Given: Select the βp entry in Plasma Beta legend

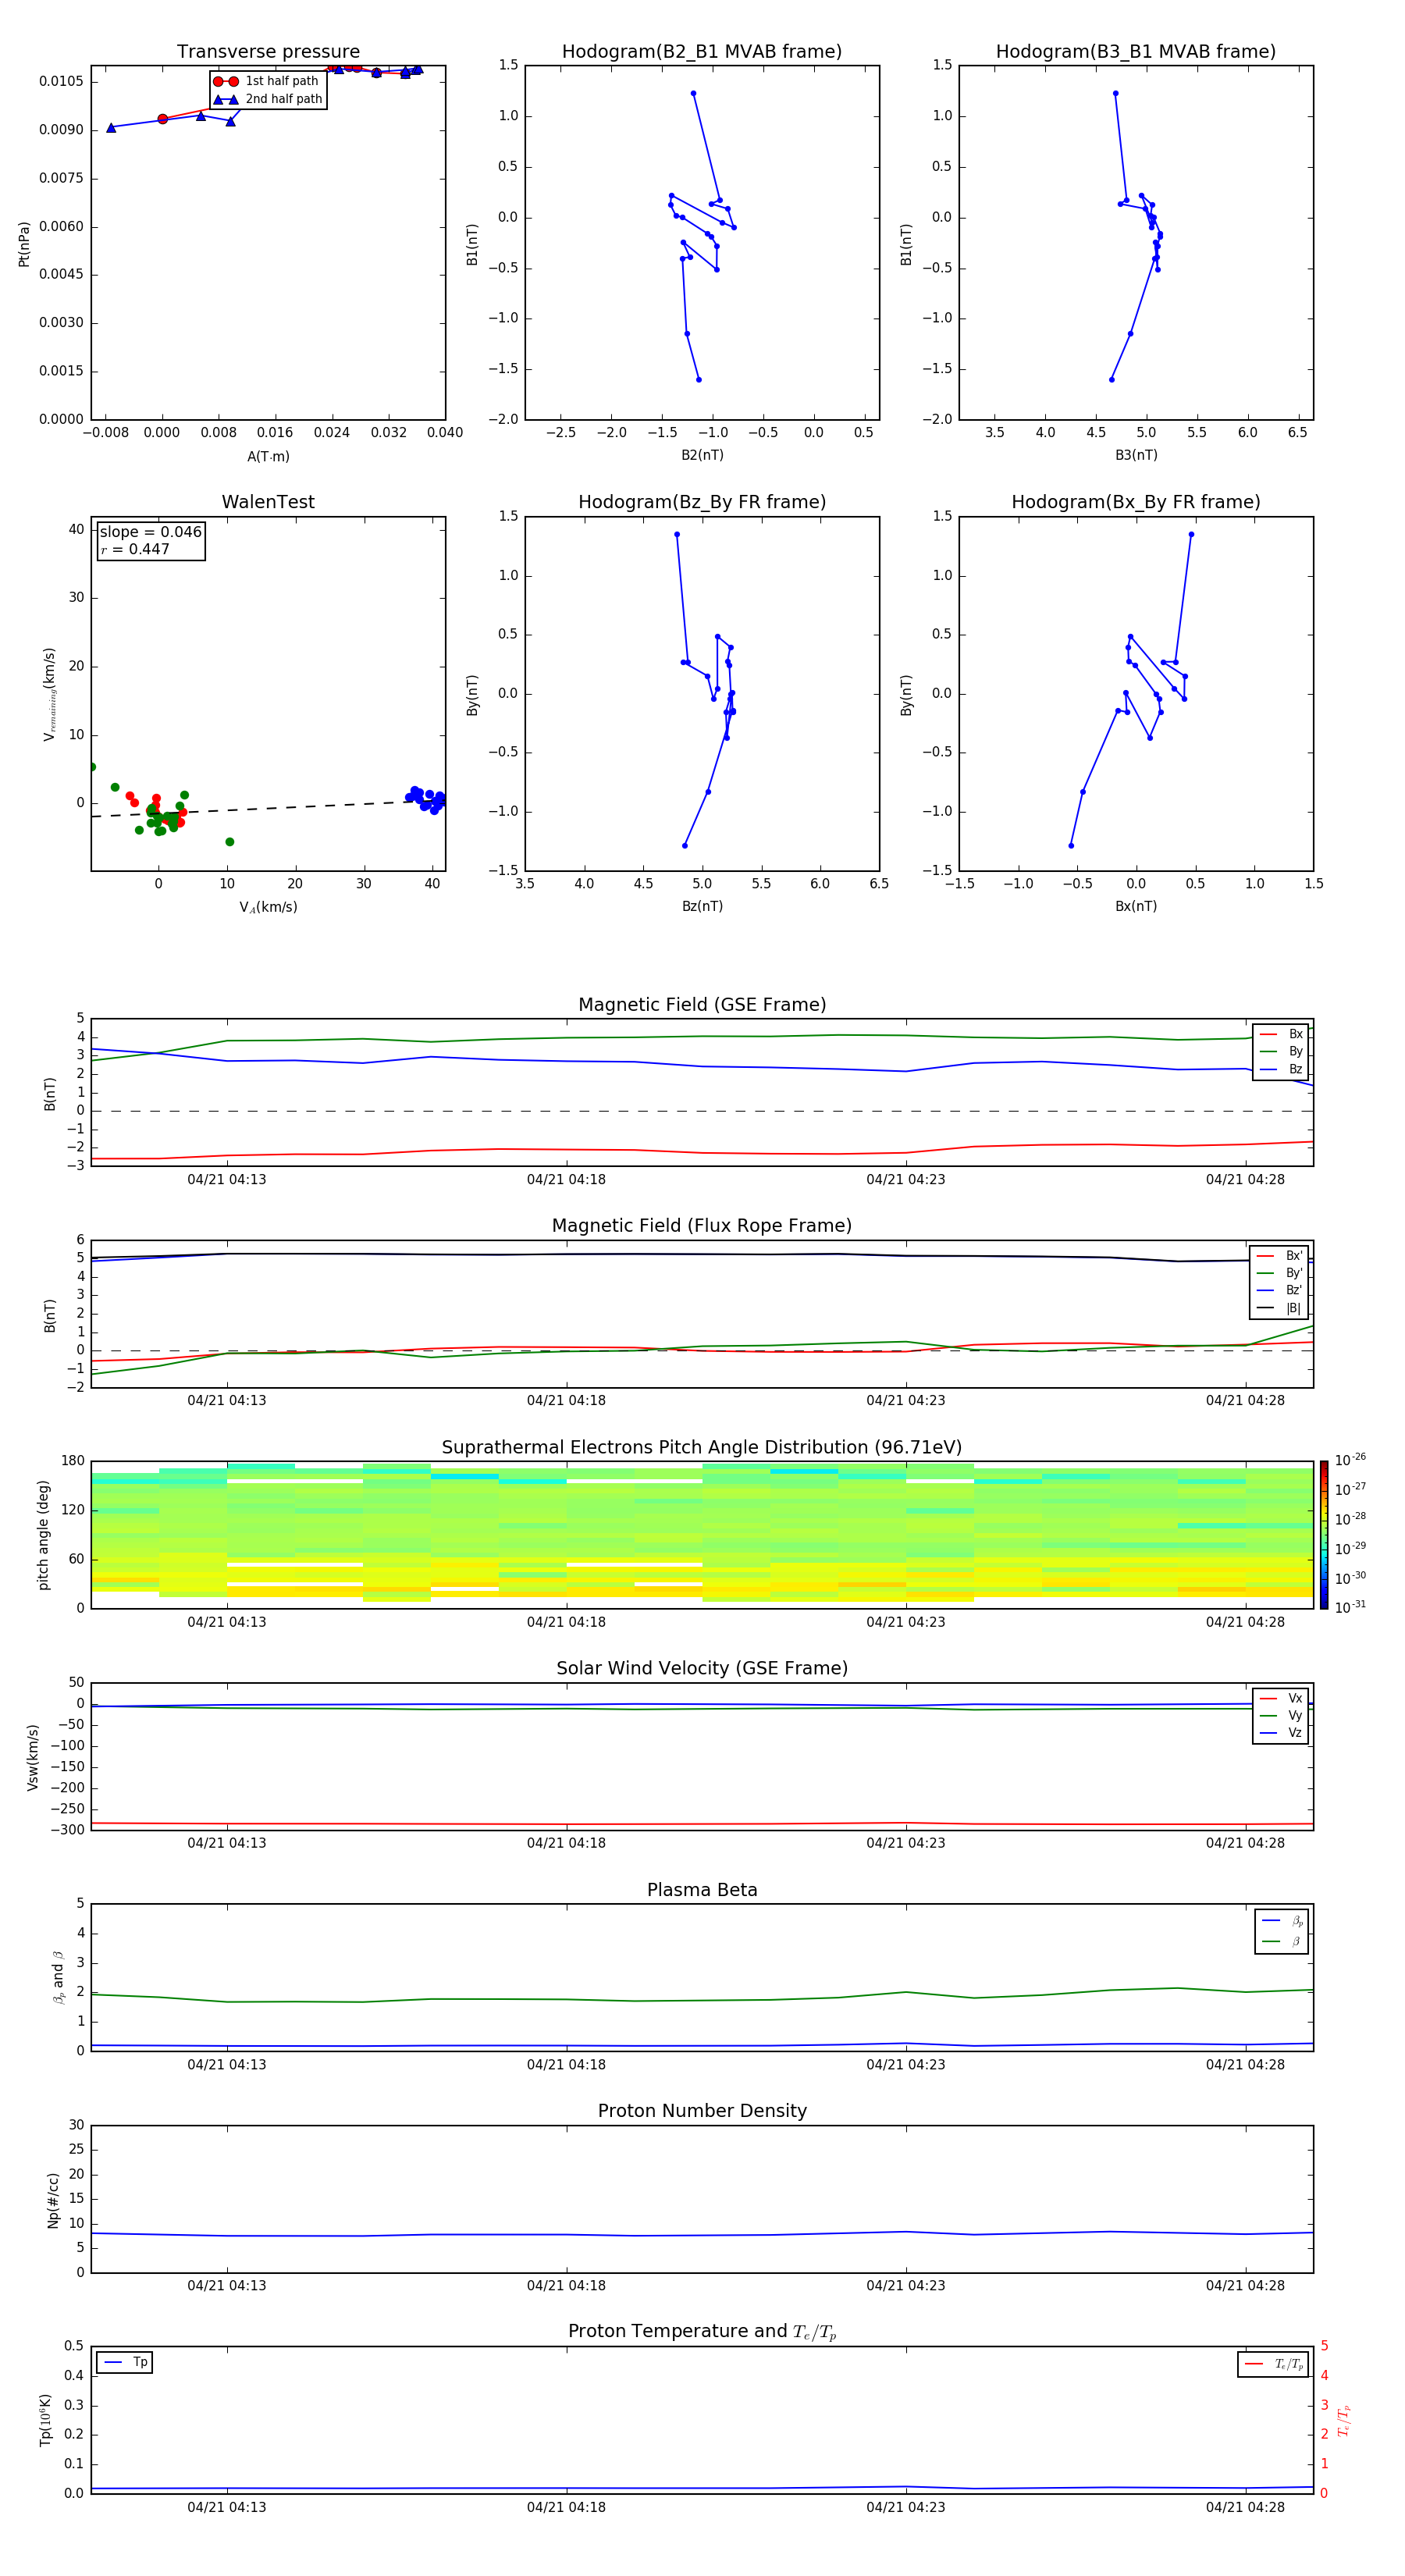Looking at the screenshot, I should (1283, 1921).
